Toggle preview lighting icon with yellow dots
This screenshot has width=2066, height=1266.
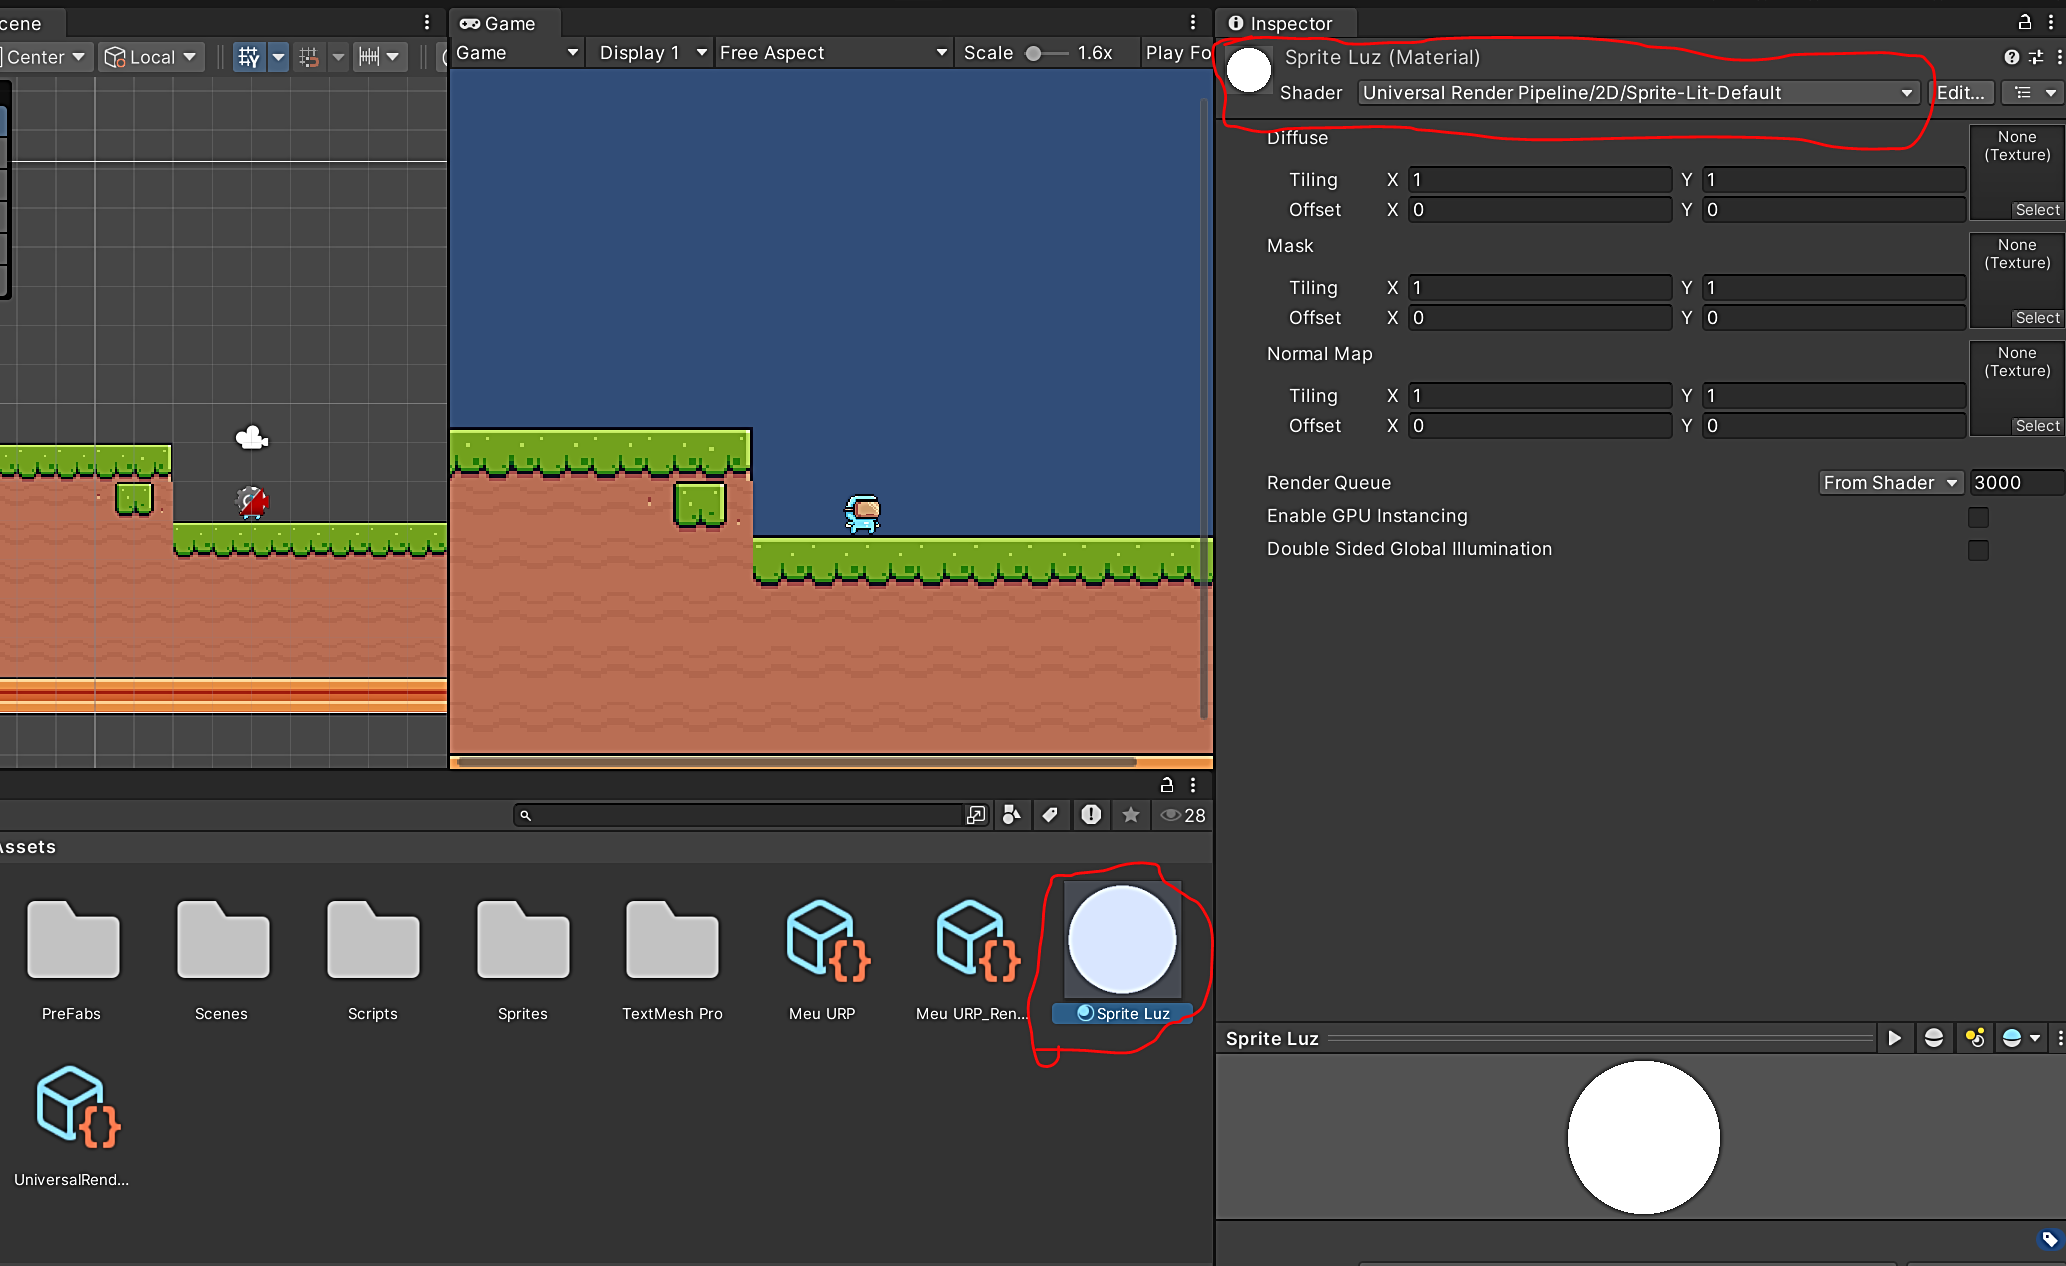click(1975, 1038)
